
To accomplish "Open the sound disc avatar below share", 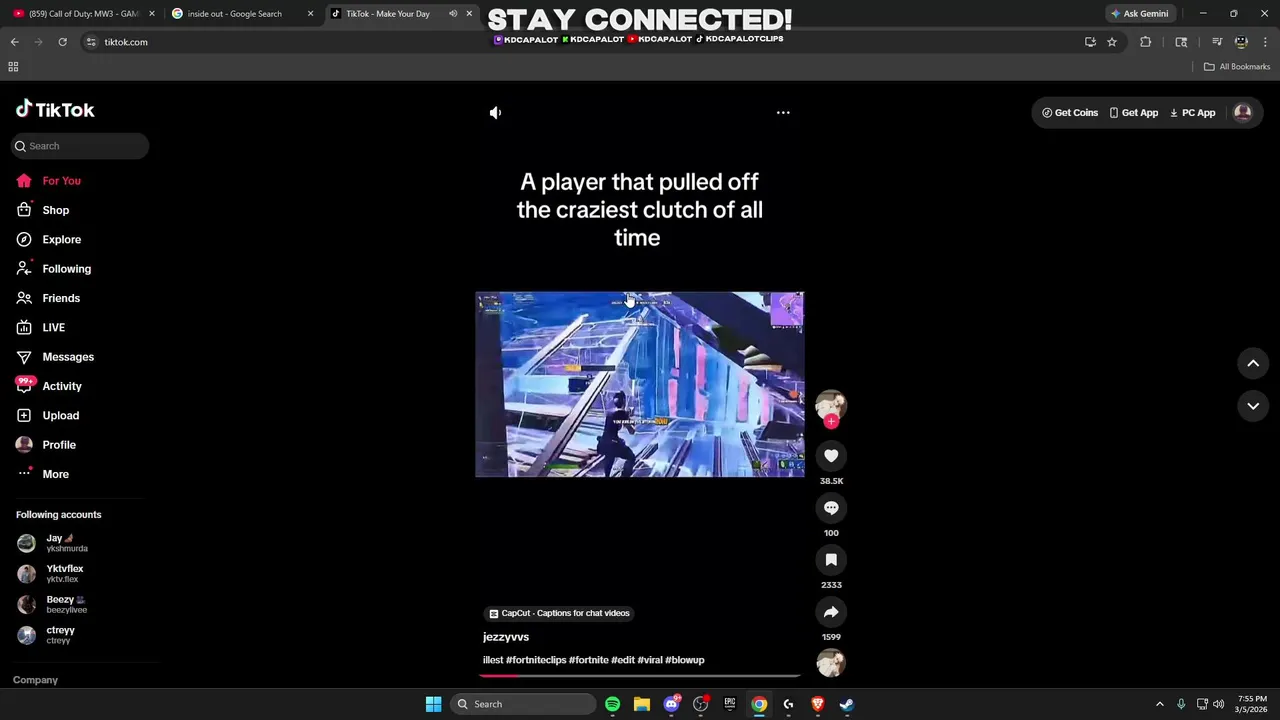I will click(x=831, y=663).
